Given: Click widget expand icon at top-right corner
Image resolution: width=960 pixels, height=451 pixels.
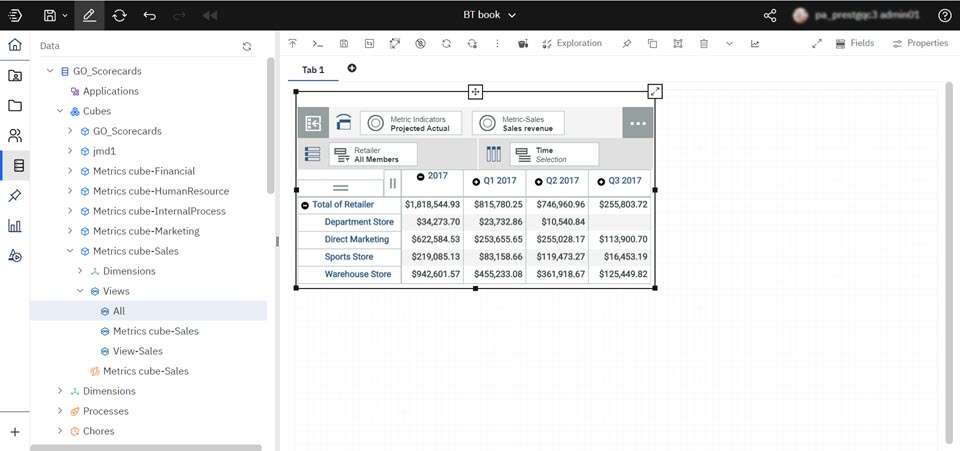Looking at the screenshot, I should tap(655, 91).
